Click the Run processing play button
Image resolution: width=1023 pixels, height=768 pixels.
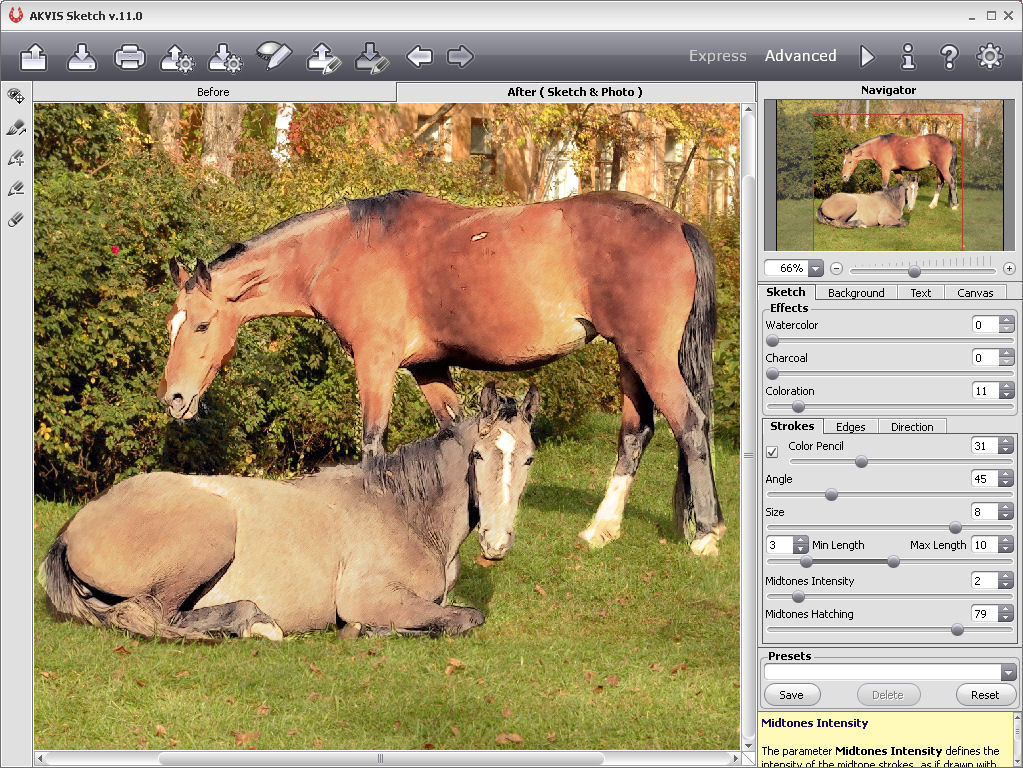[x=867, y=57]
